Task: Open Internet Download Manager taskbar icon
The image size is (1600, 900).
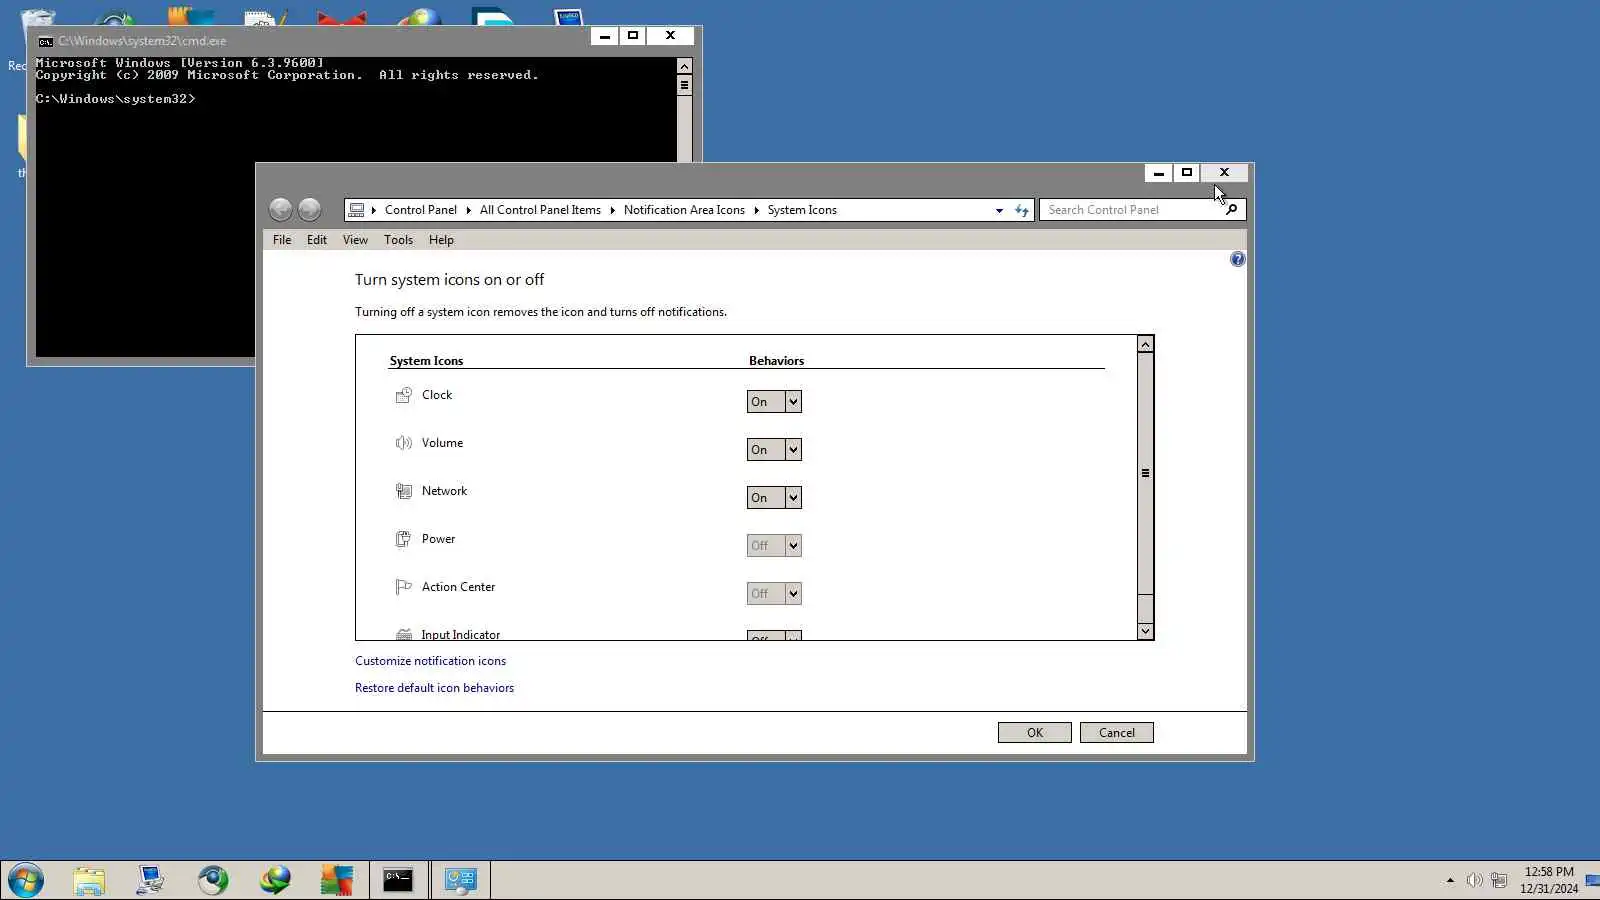Action: coord(275,880)
